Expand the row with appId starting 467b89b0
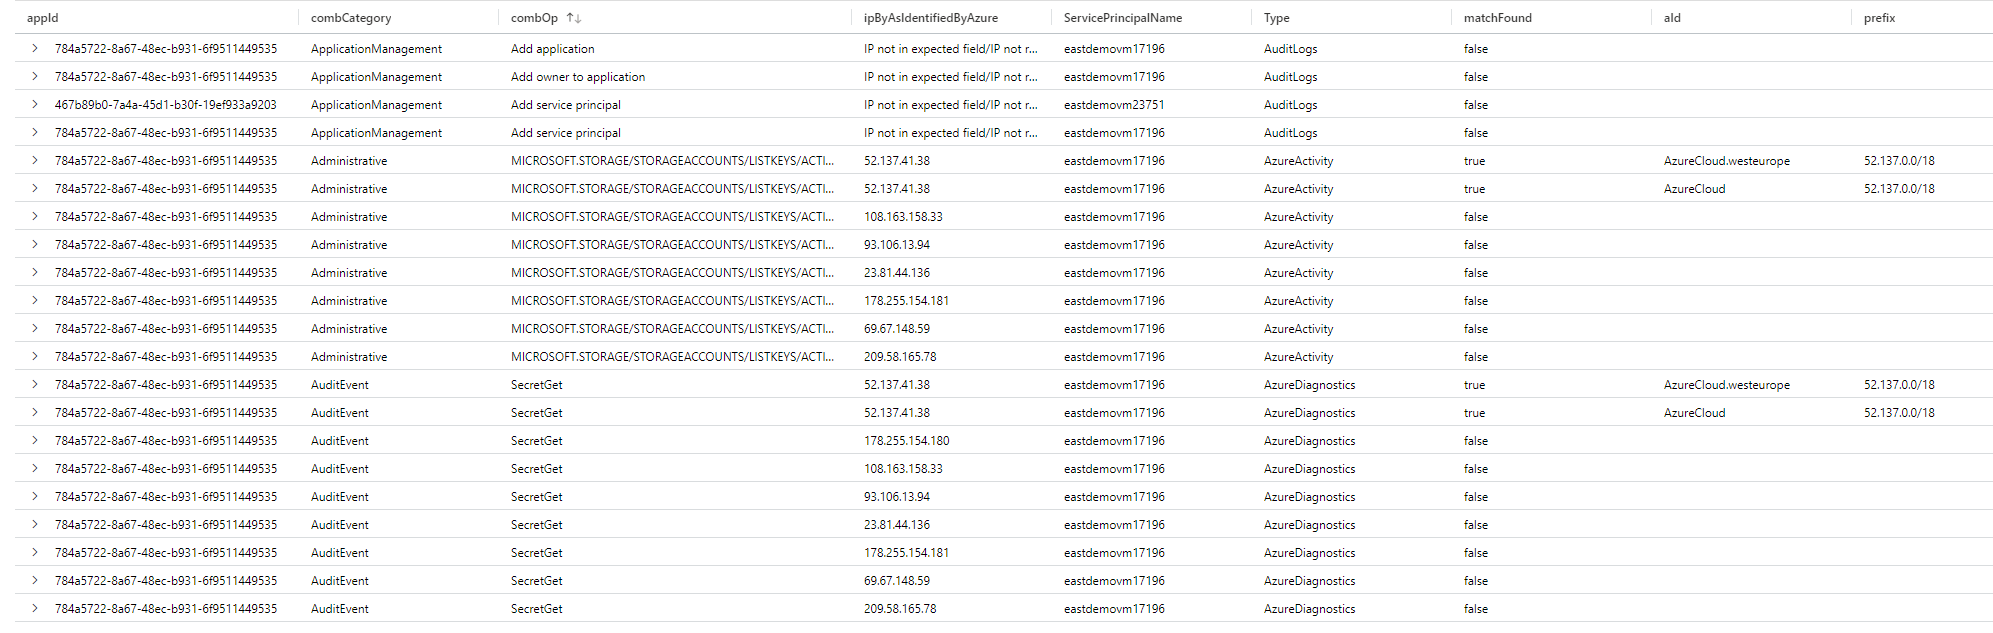 coord(35,104)
